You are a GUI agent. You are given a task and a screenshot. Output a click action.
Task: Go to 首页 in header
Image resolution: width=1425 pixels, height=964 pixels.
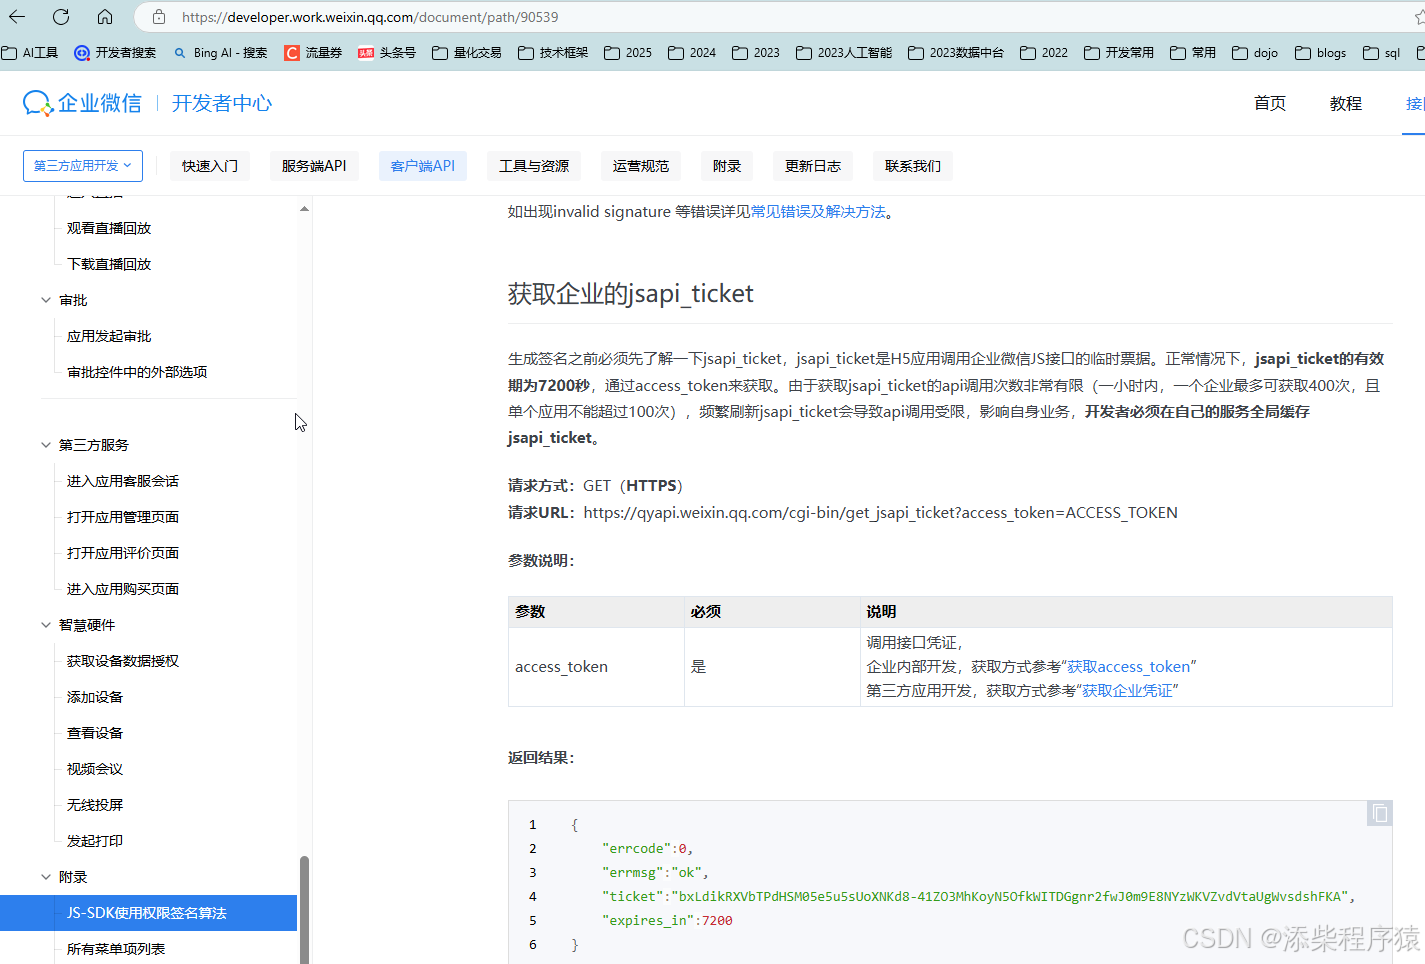click(x=1270, y=103)
